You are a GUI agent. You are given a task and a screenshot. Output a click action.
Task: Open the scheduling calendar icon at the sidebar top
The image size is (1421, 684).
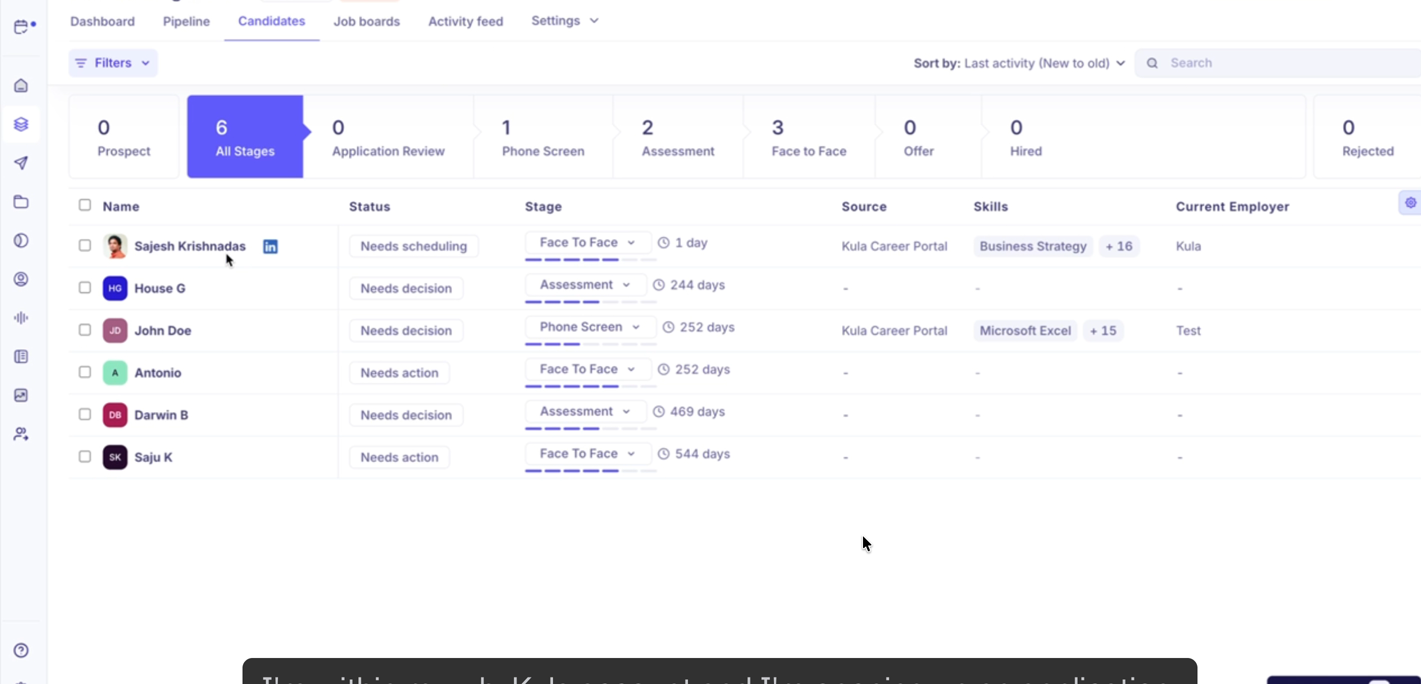tap(22, 27)
